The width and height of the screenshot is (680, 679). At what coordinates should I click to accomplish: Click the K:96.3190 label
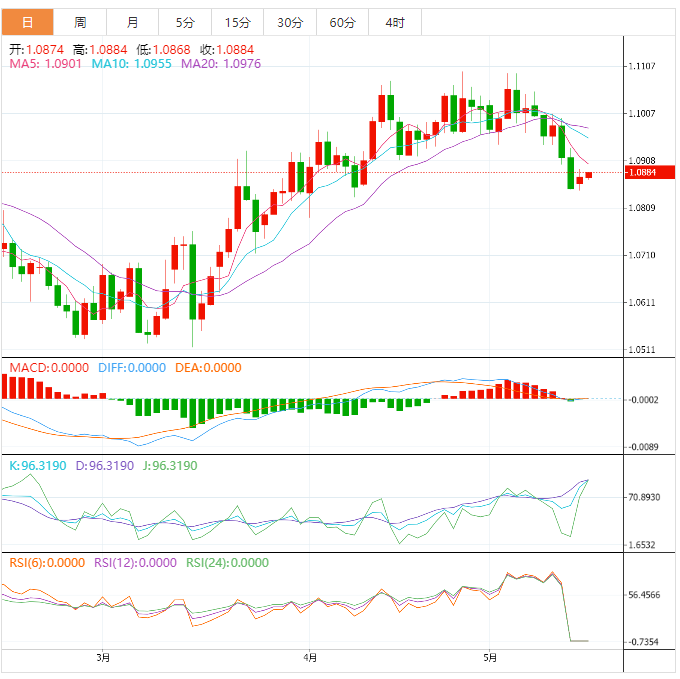[x=38, y=466]
